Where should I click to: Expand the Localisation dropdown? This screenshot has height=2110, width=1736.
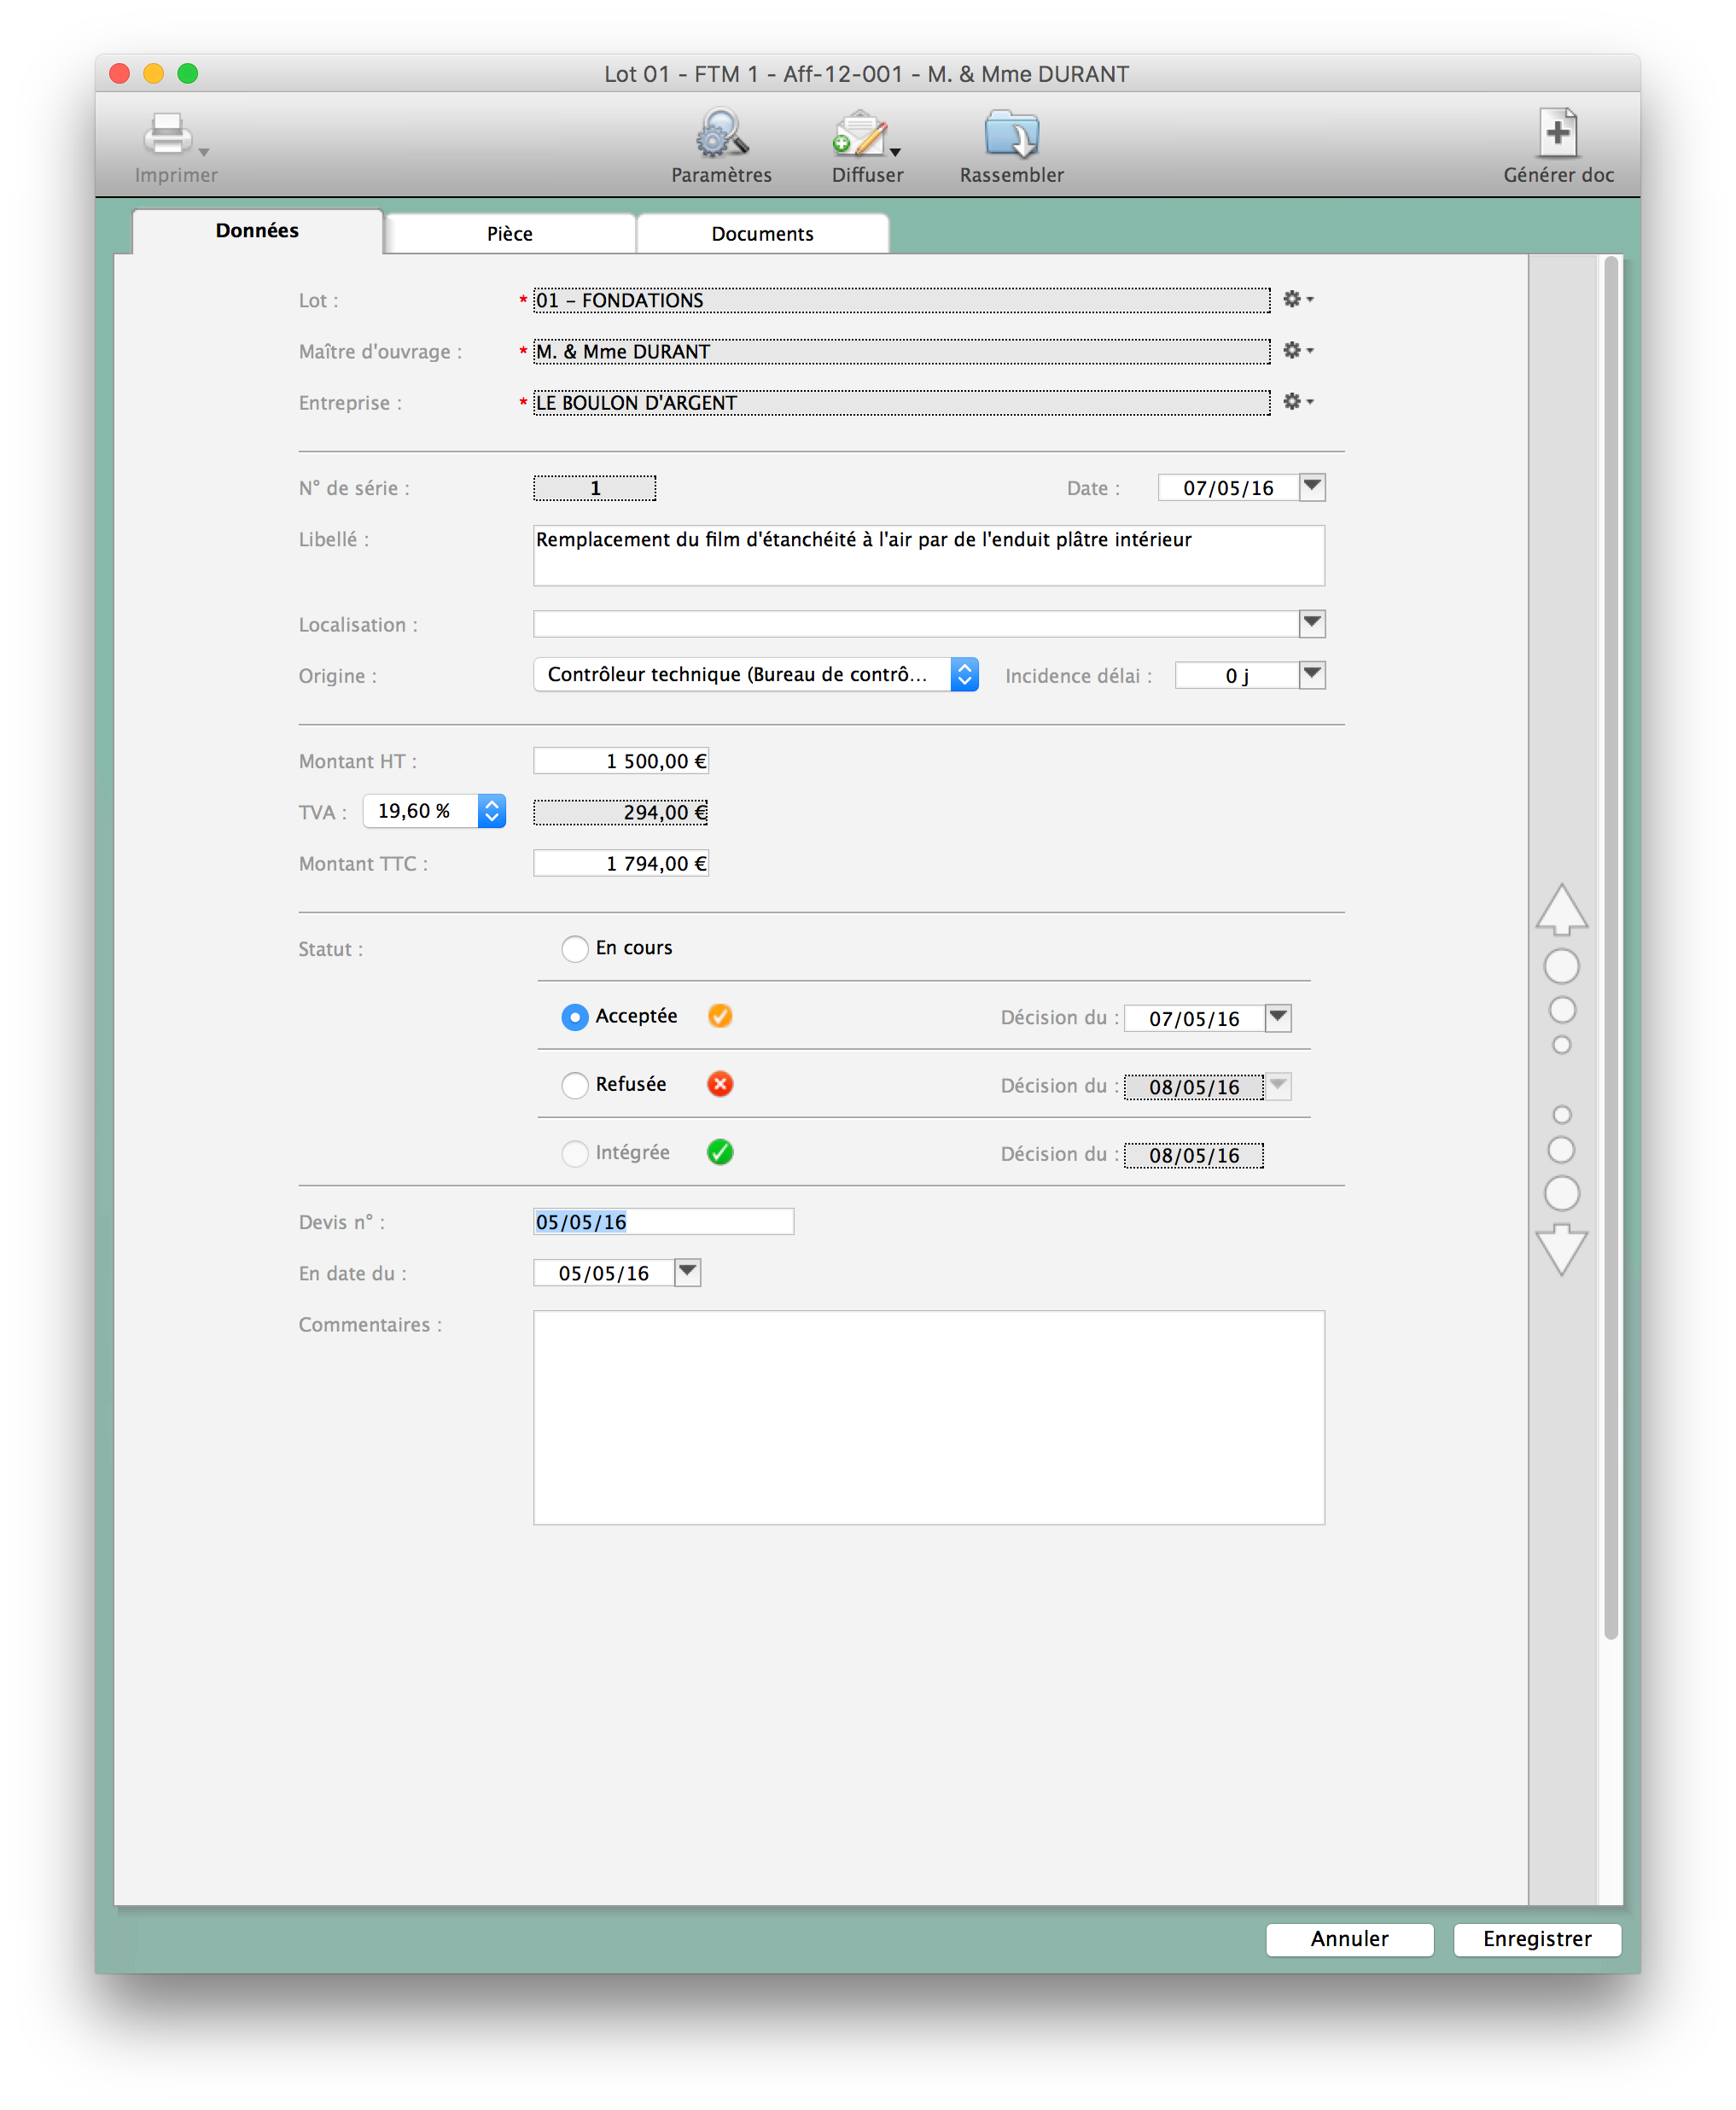click(x=1312, y=624)
